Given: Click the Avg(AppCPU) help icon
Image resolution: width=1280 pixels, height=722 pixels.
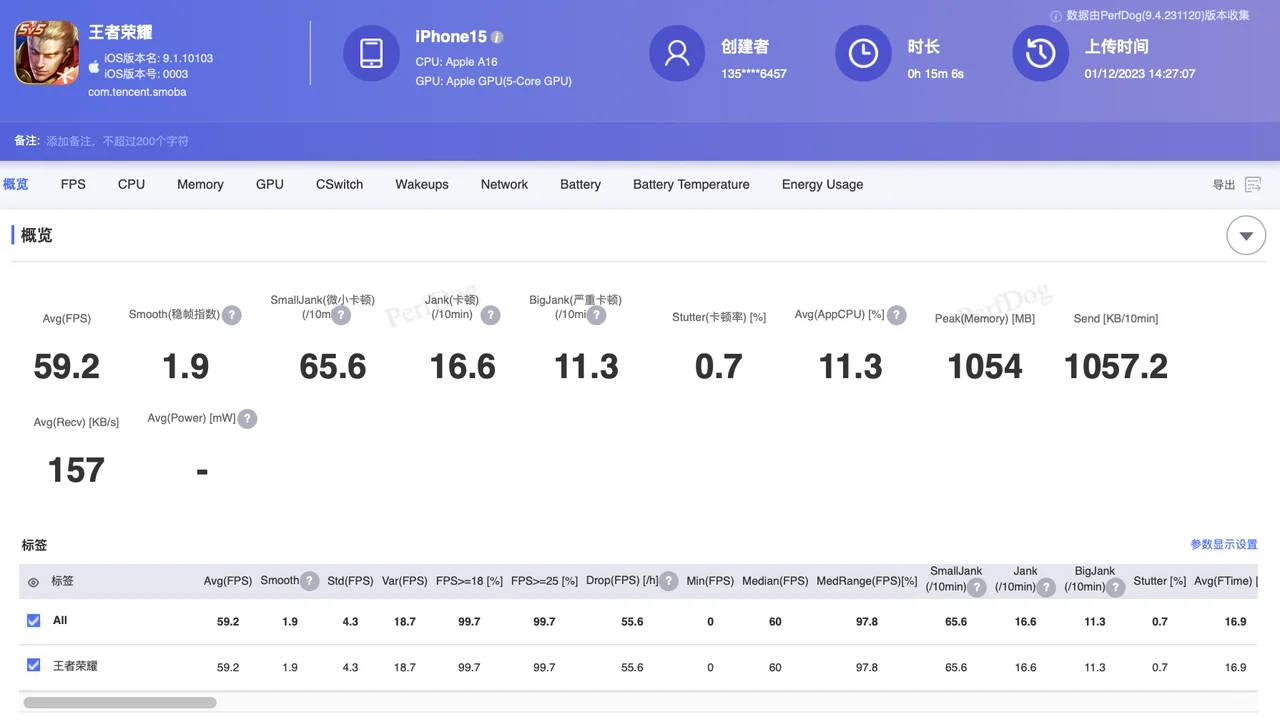Looking at the screenshot, I should (897, 315).
